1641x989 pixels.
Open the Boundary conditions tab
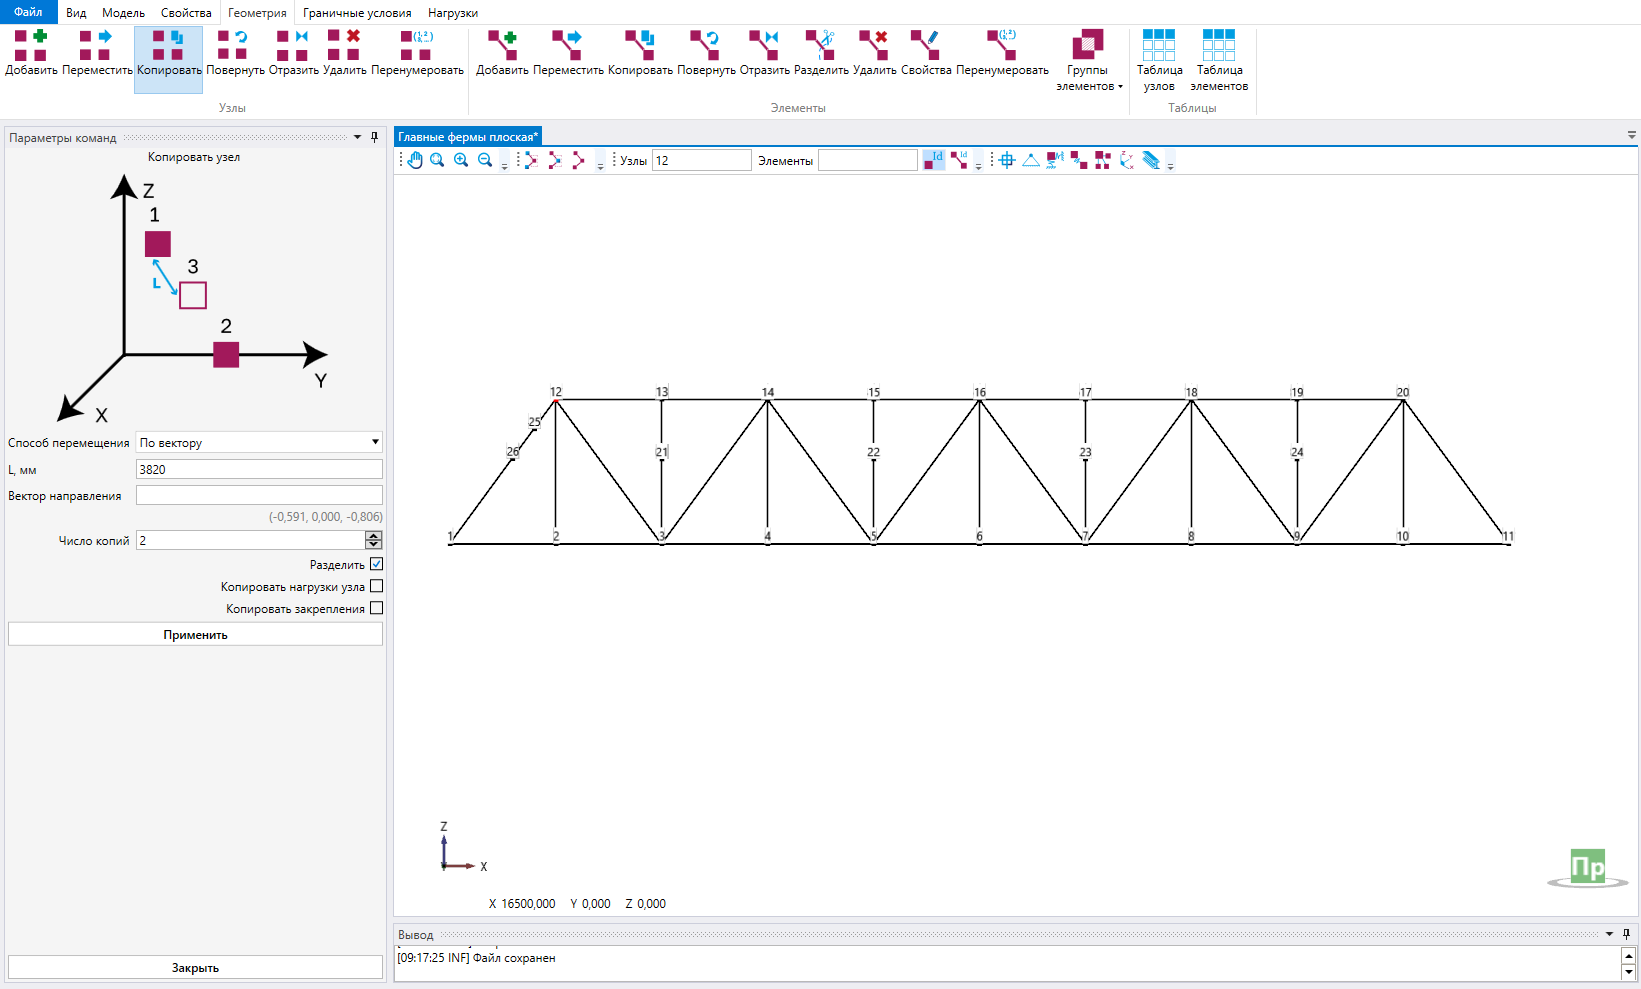pyautogui.click(x=357, y=13)
